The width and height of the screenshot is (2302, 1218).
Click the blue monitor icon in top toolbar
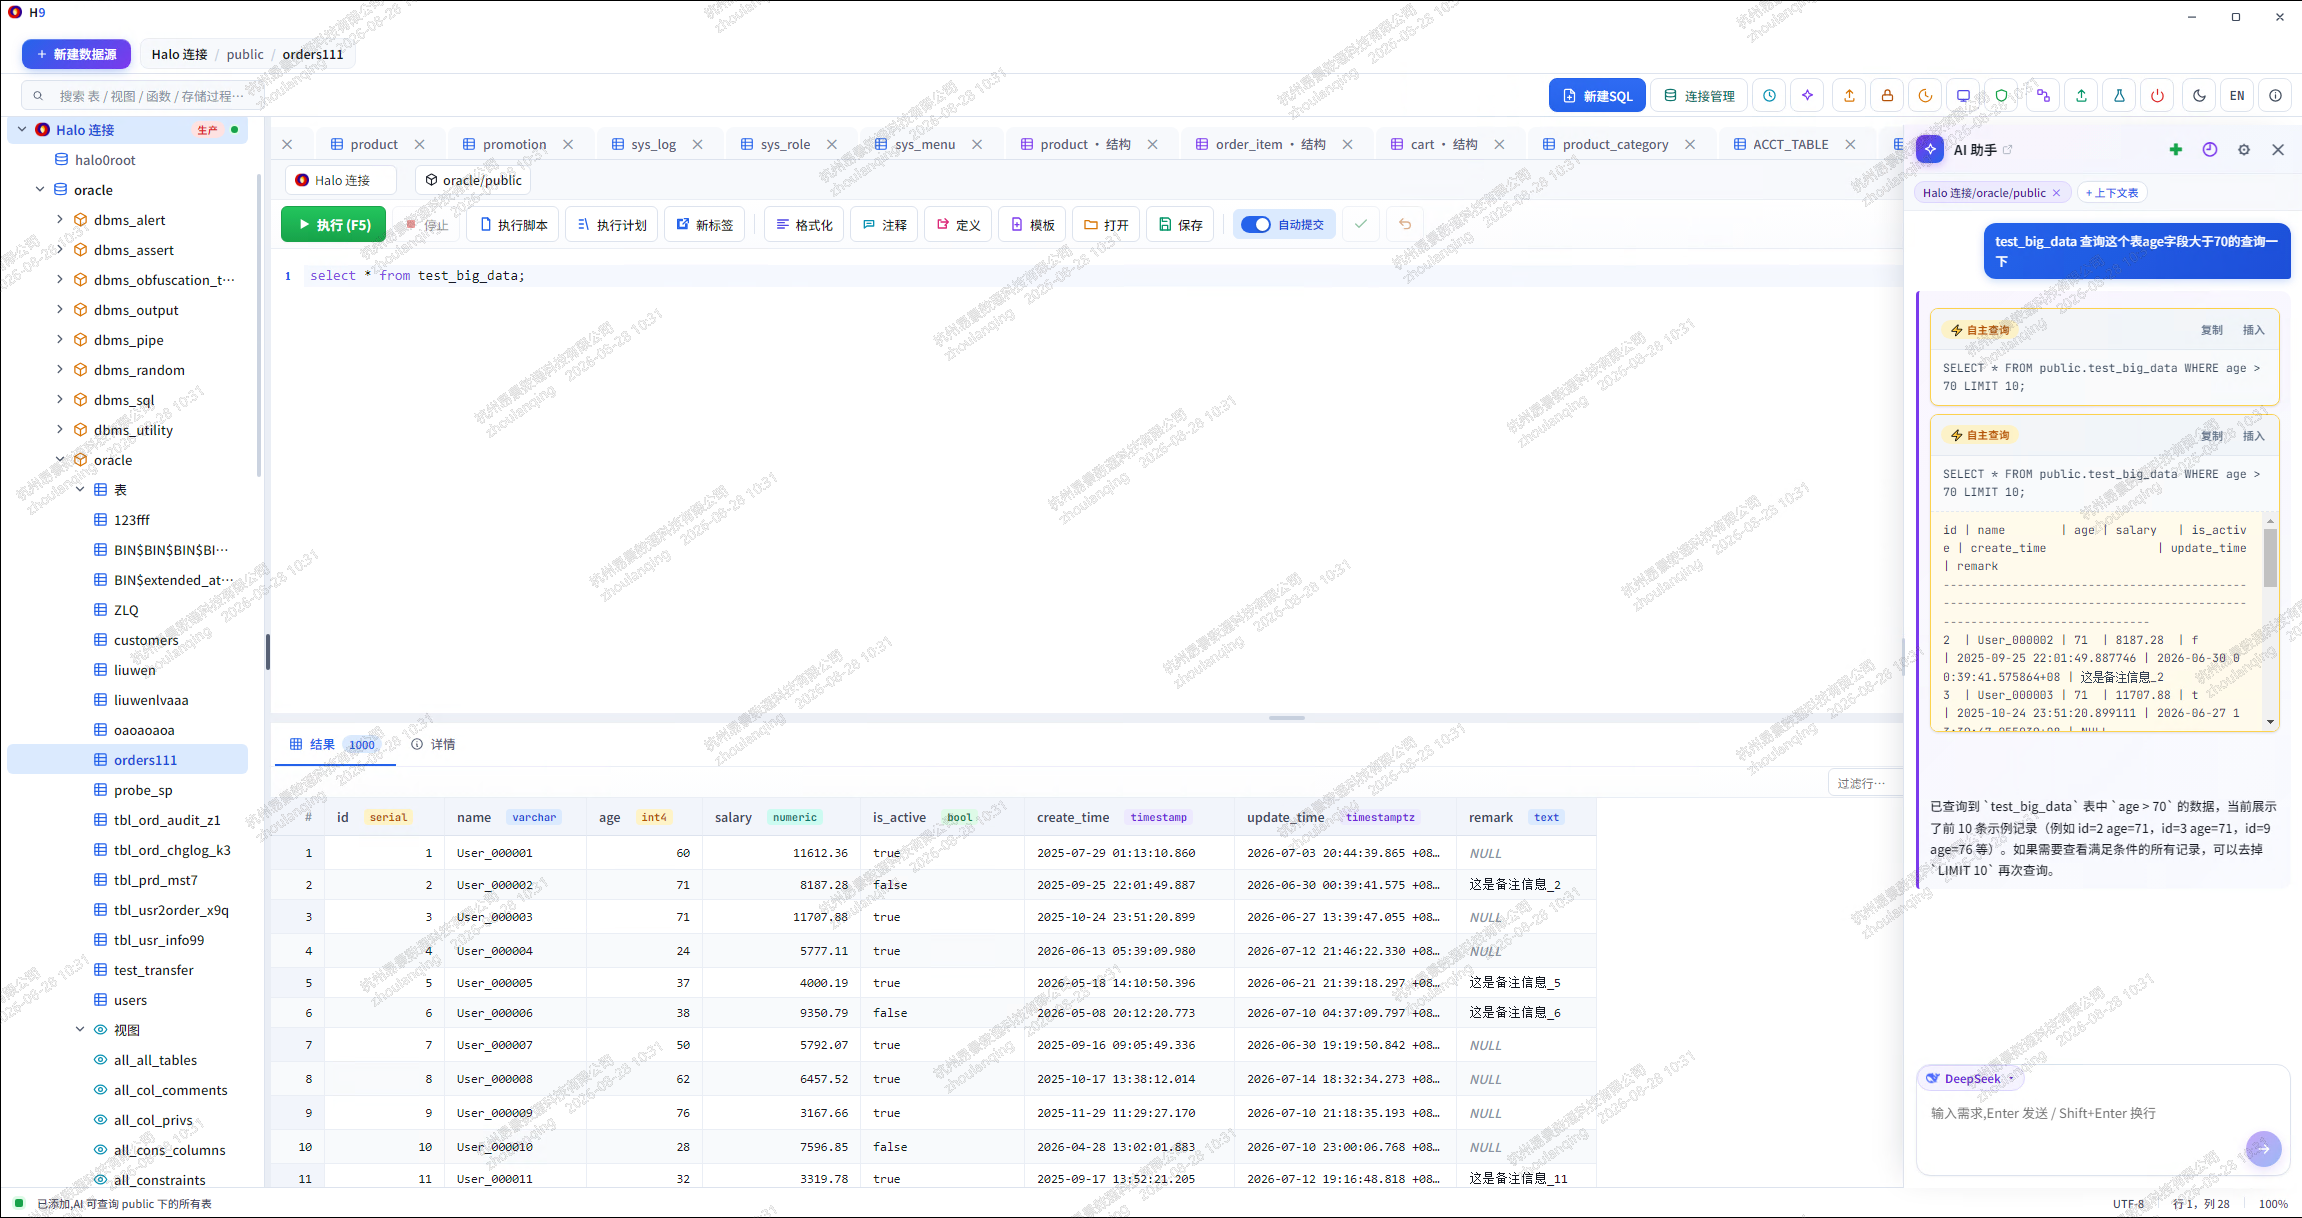pos(1963,96)
